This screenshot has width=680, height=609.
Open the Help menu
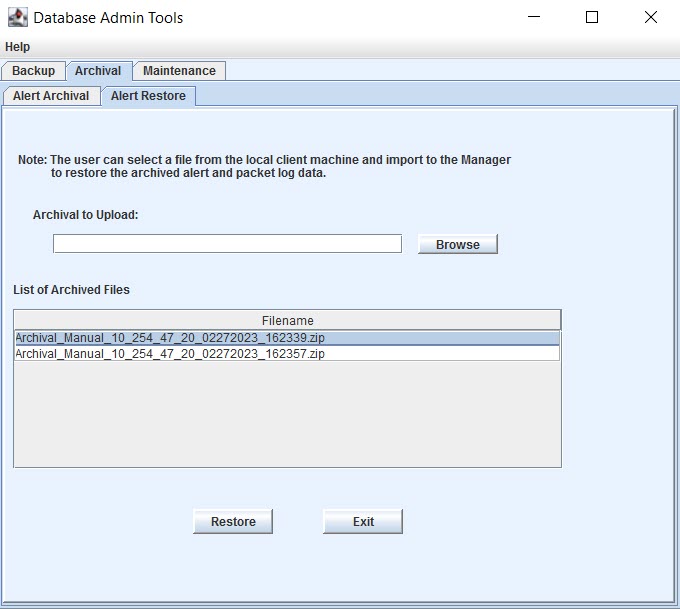[x=17, y=47]
